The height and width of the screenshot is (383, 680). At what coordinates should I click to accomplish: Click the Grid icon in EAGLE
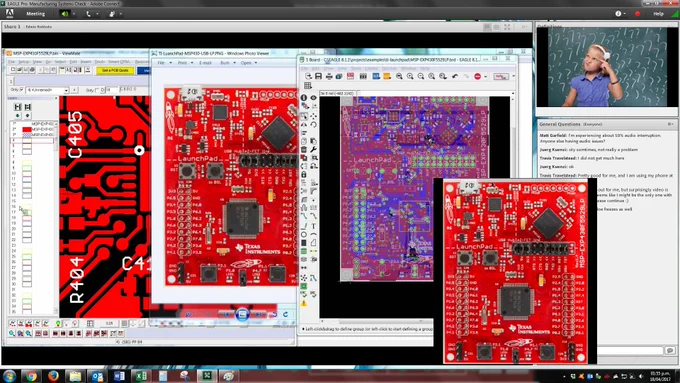point(307,86)
